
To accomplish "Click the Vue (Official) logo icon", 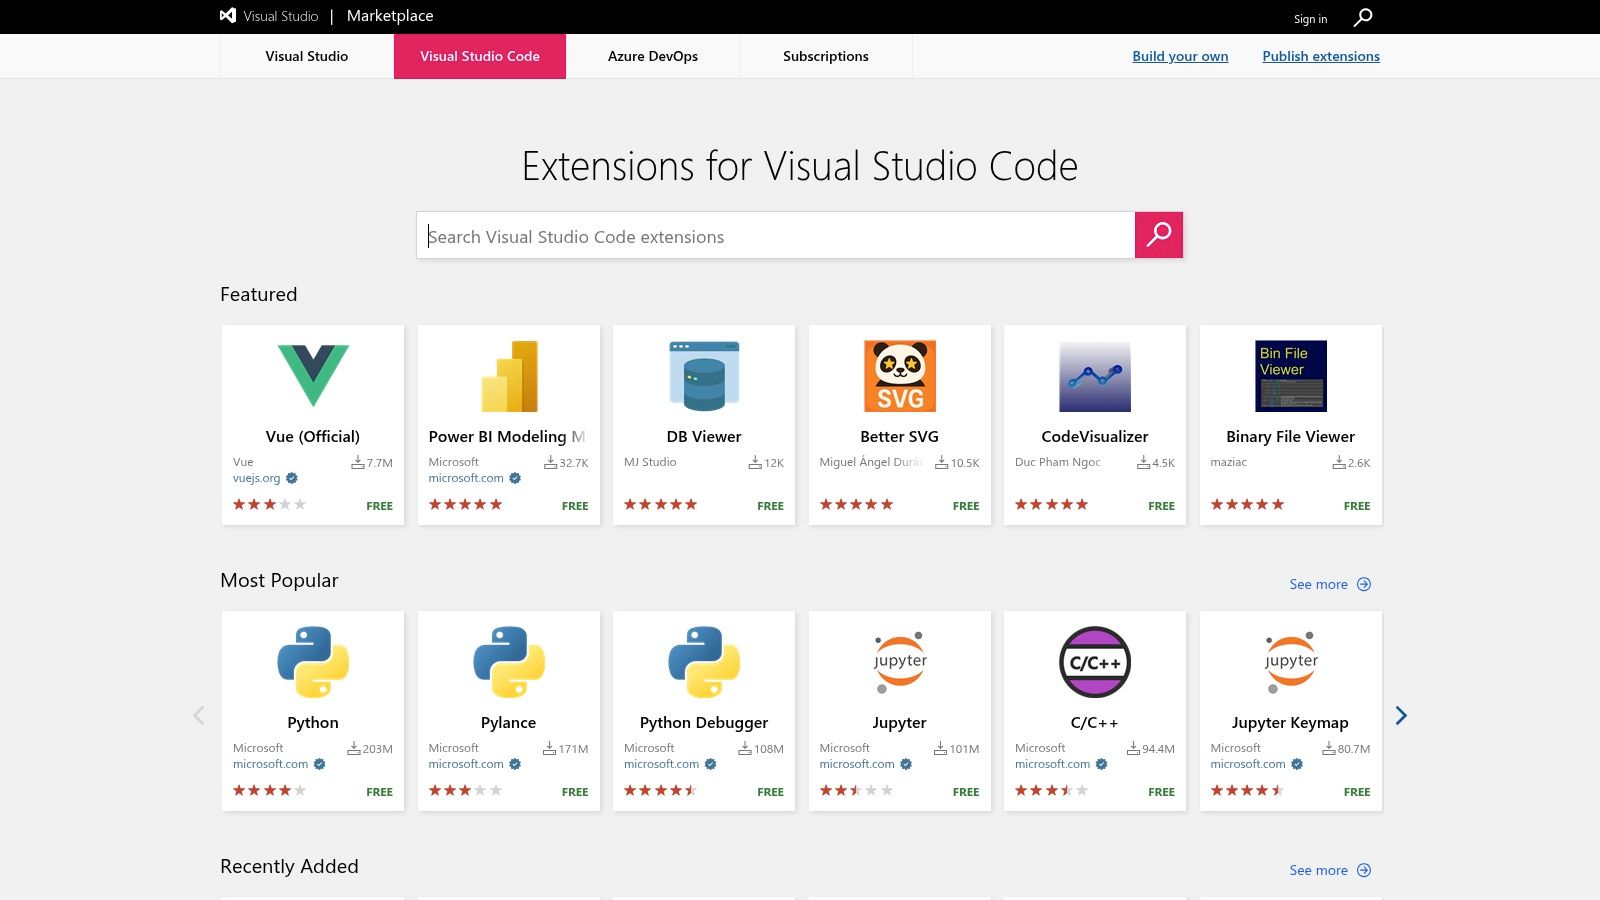I will coord(313,376).
